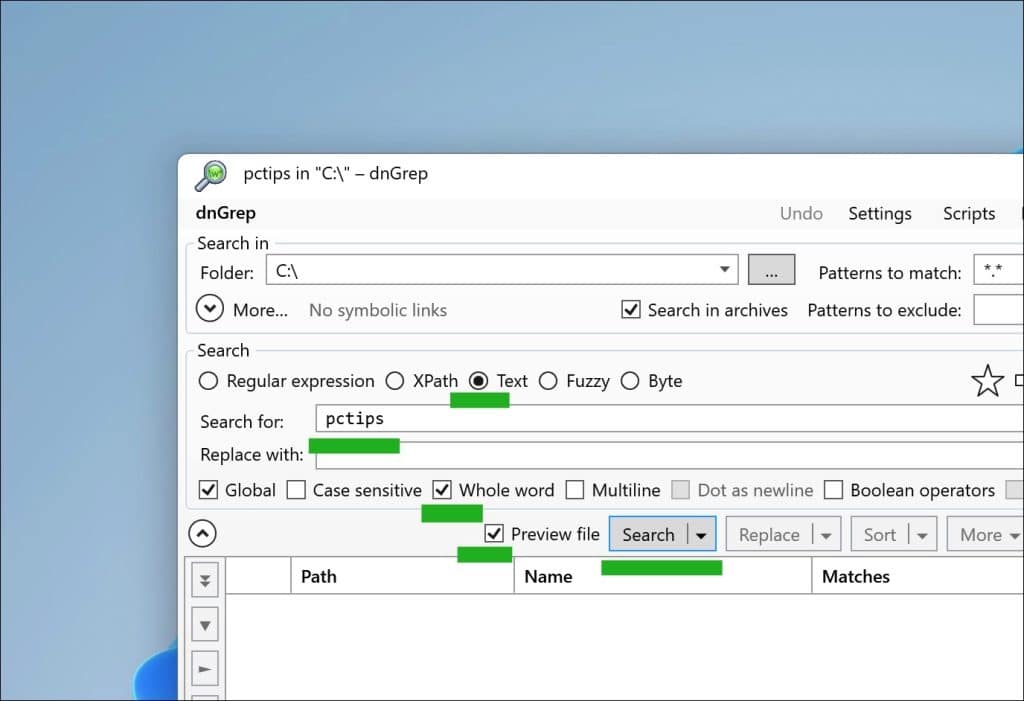Click the Replace with input field
This screenshot has width=1024, height=701.
pyautogui.click(x=669, y=455)
